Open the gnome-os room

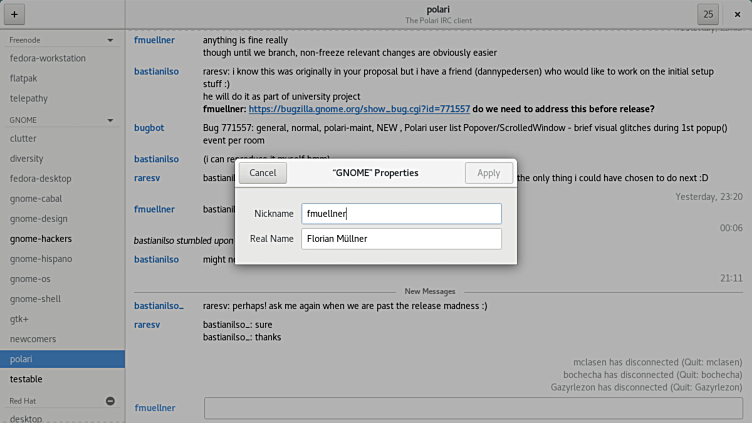click(62, 279)
